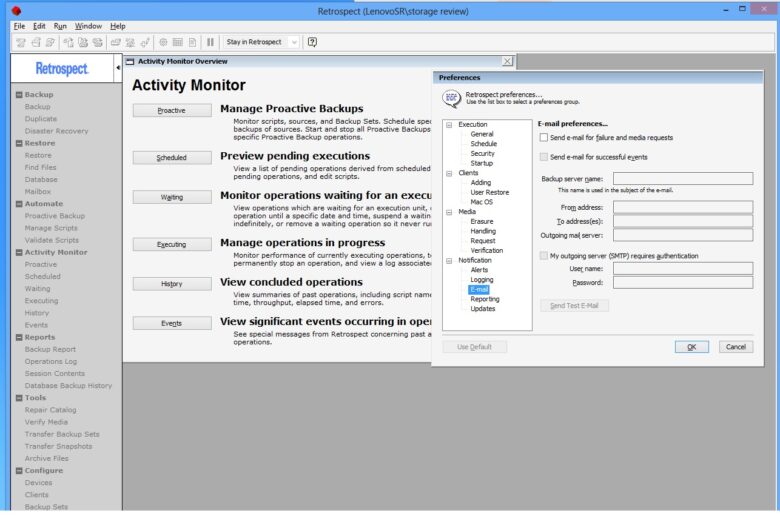Image resolution: width=780 pixels, height=516 pixels.
Task: Open the Run menu
Action: tap(60, 26)
